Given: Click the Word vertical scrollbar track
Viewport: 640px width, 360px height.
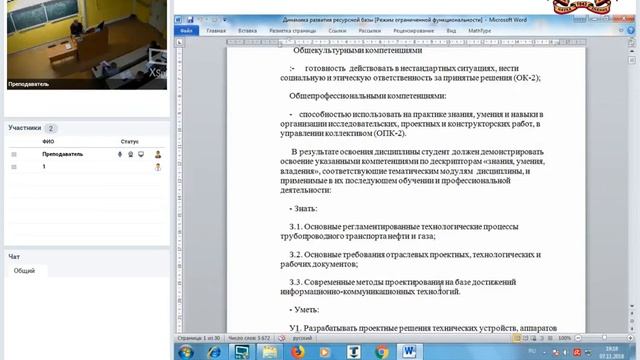Looking at the screenshot, I should [x=631, y=180].
